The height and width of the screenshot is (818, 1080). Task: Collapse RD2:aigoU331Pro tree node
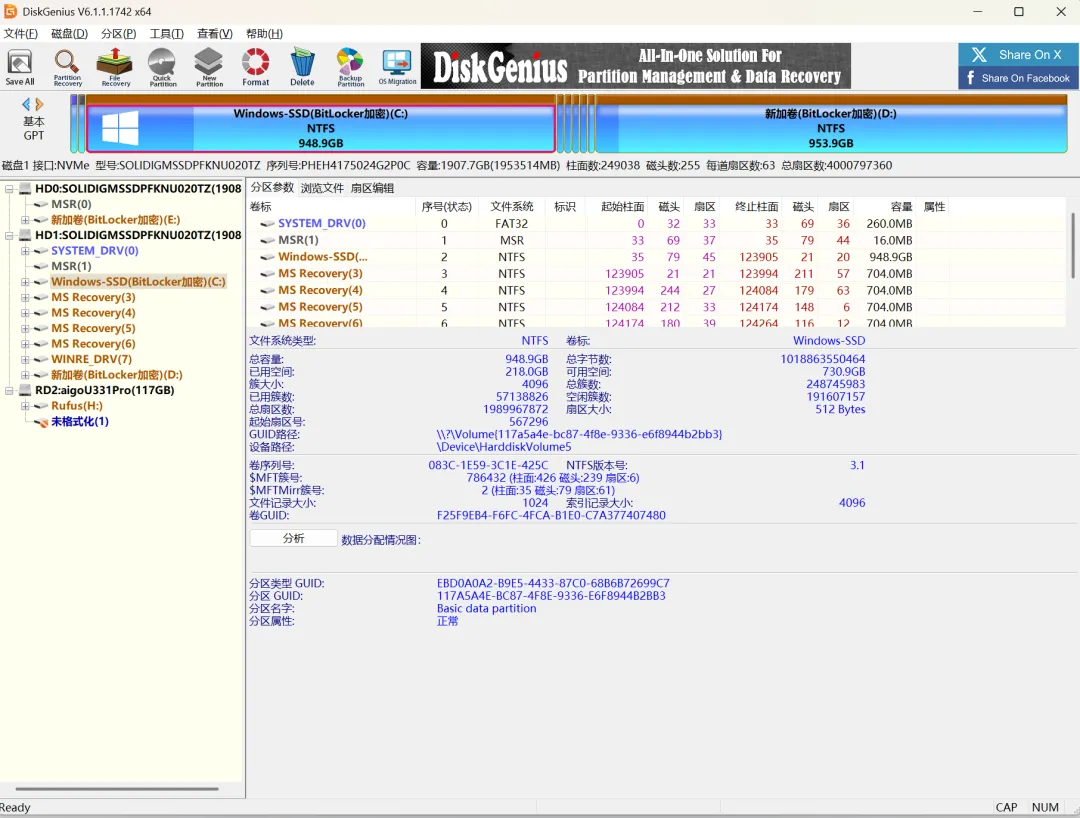coord(10,390)
